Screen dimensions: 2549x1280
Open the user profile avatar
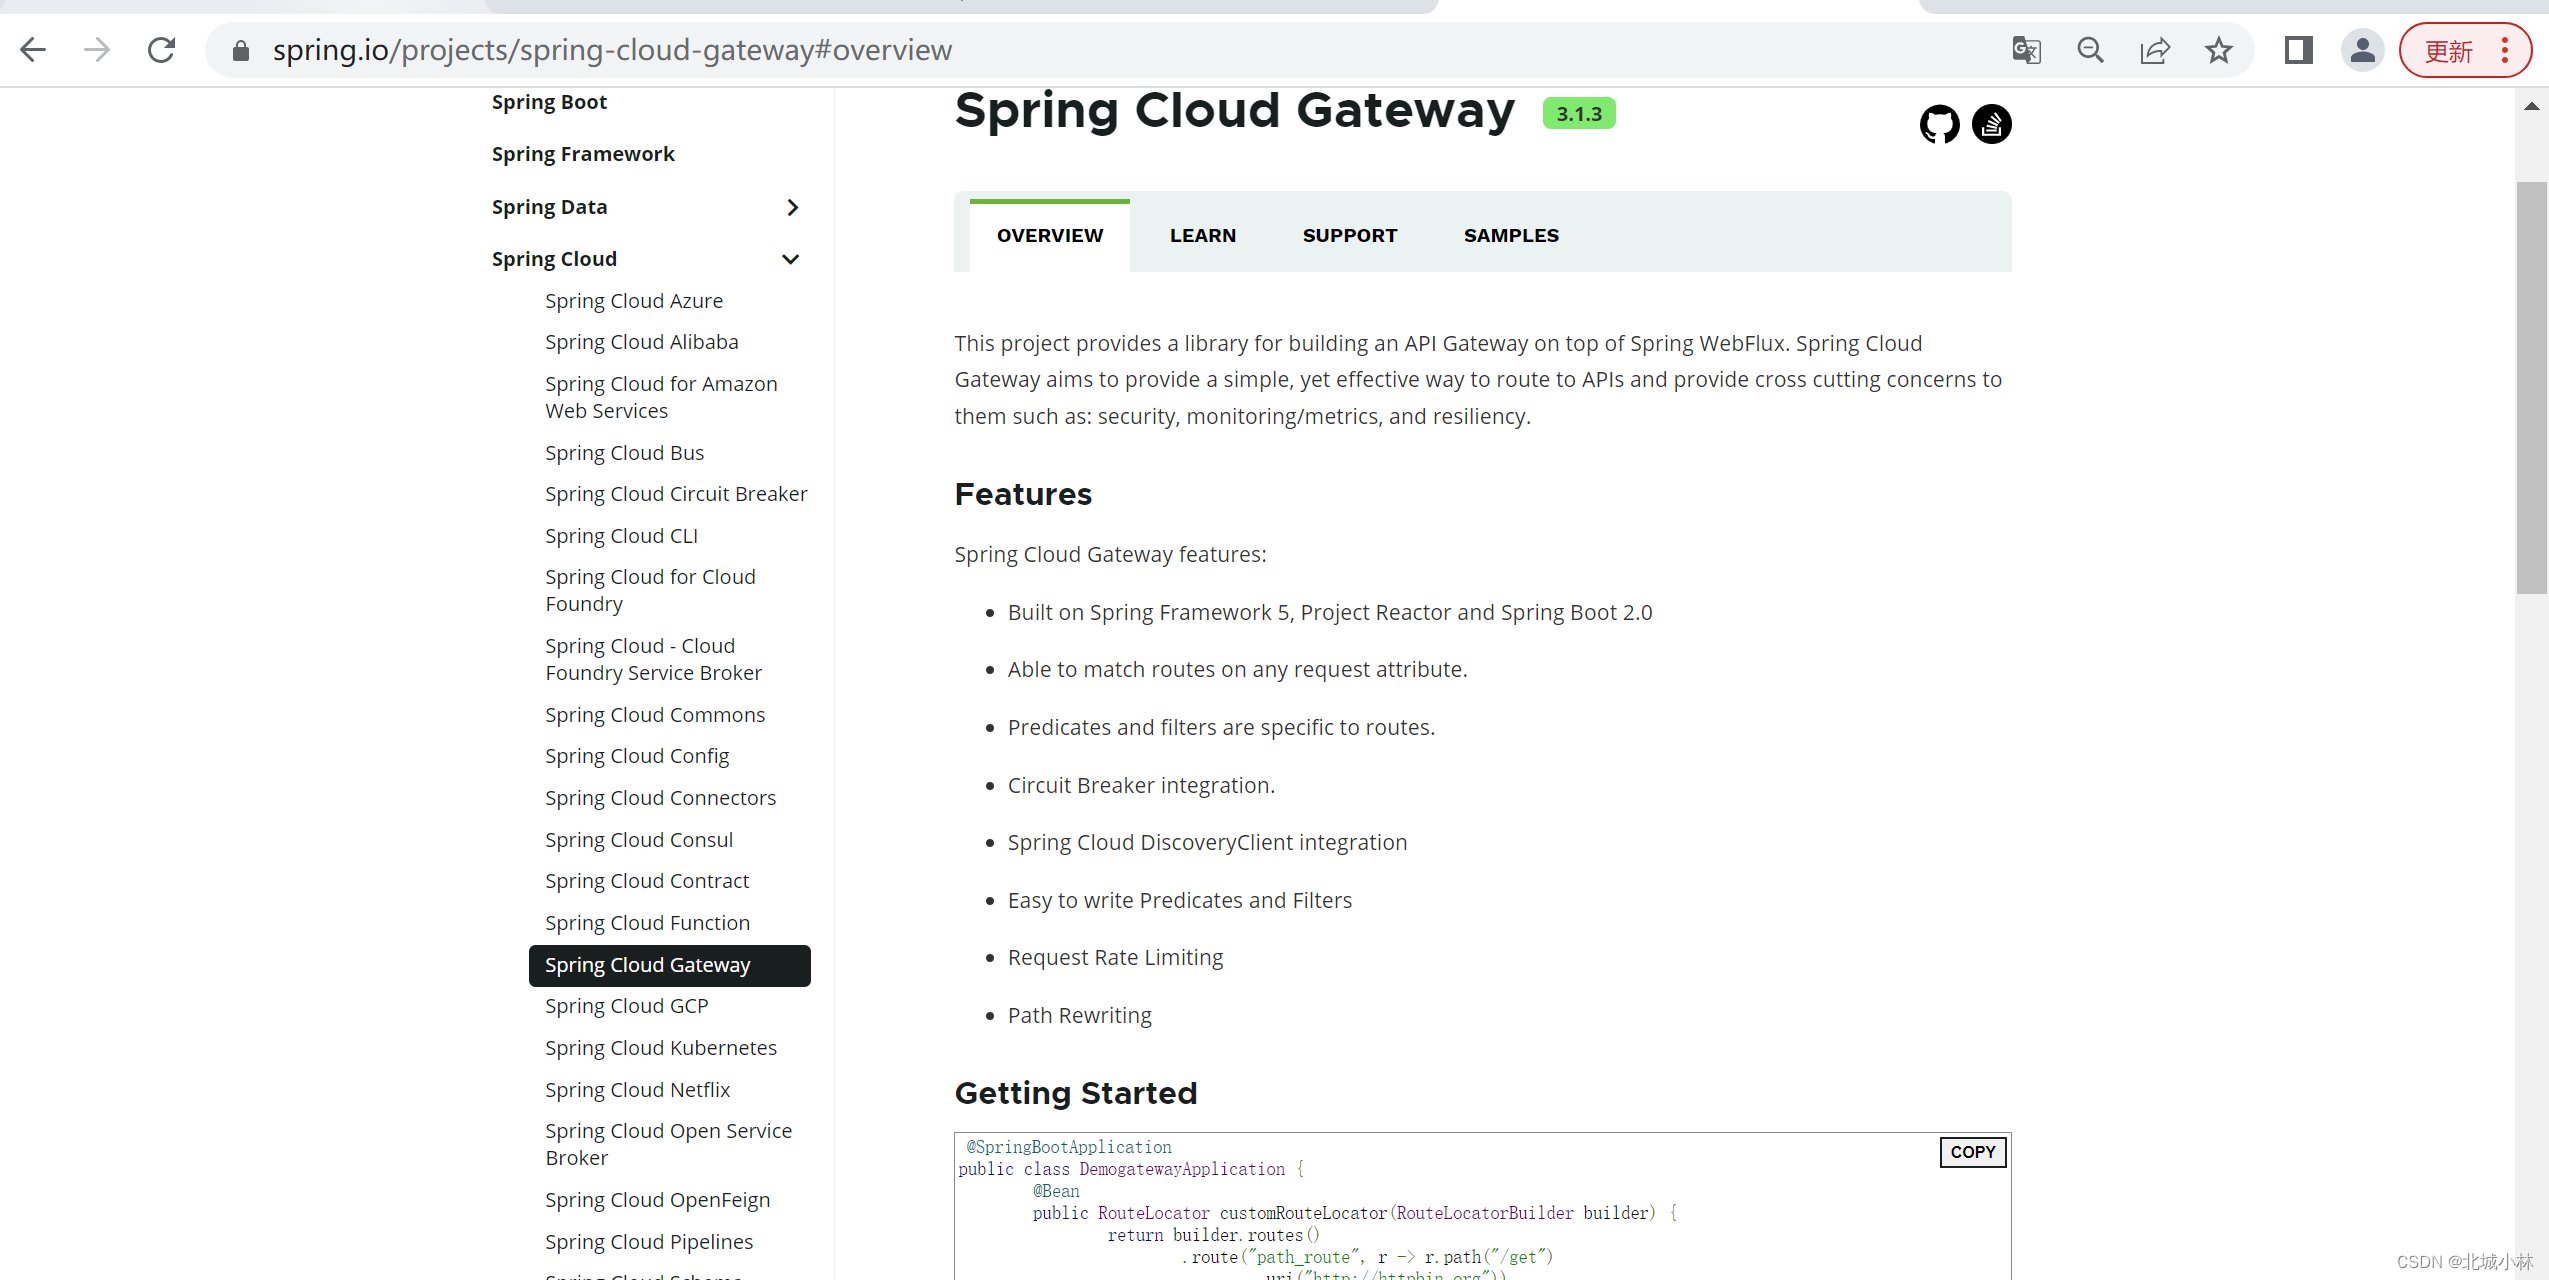click(2362, 50)
